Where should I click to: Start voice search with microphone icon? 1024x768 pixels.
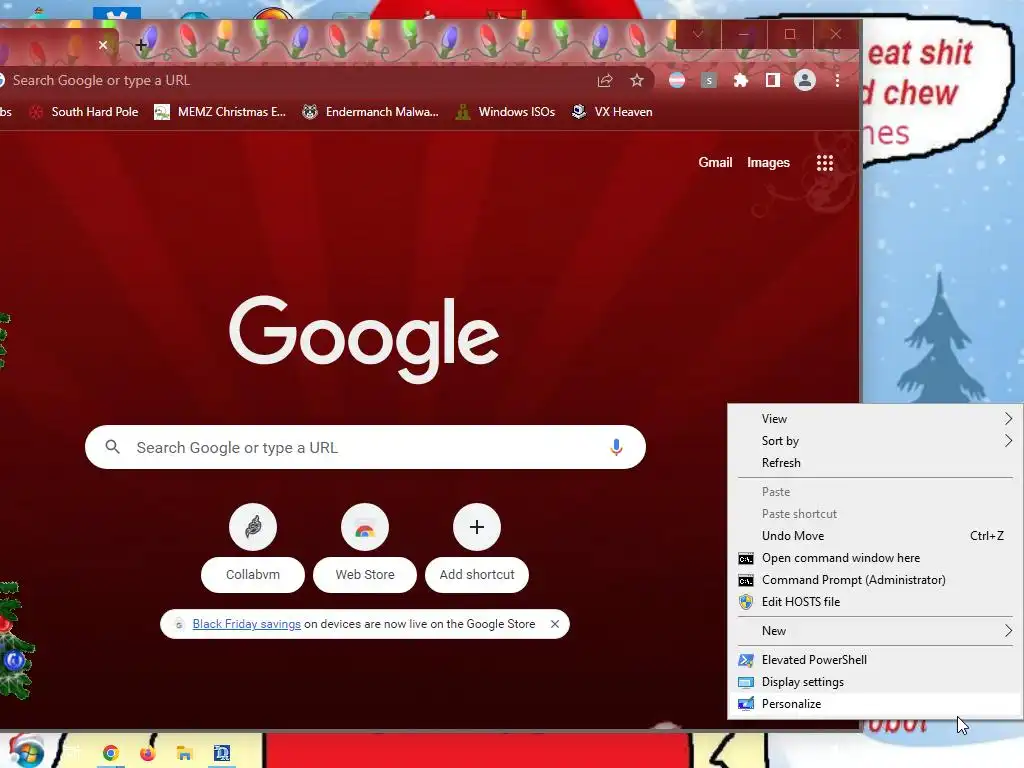[x=616, y=447]
